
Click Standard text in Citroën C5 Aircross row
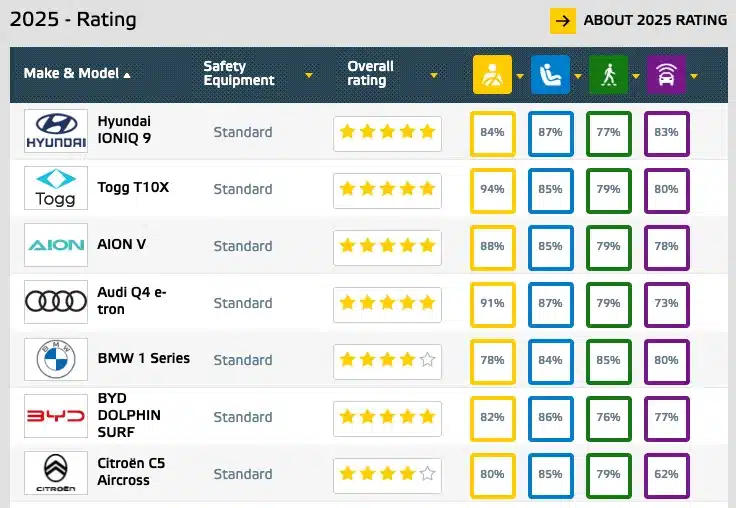coord(243,474)
